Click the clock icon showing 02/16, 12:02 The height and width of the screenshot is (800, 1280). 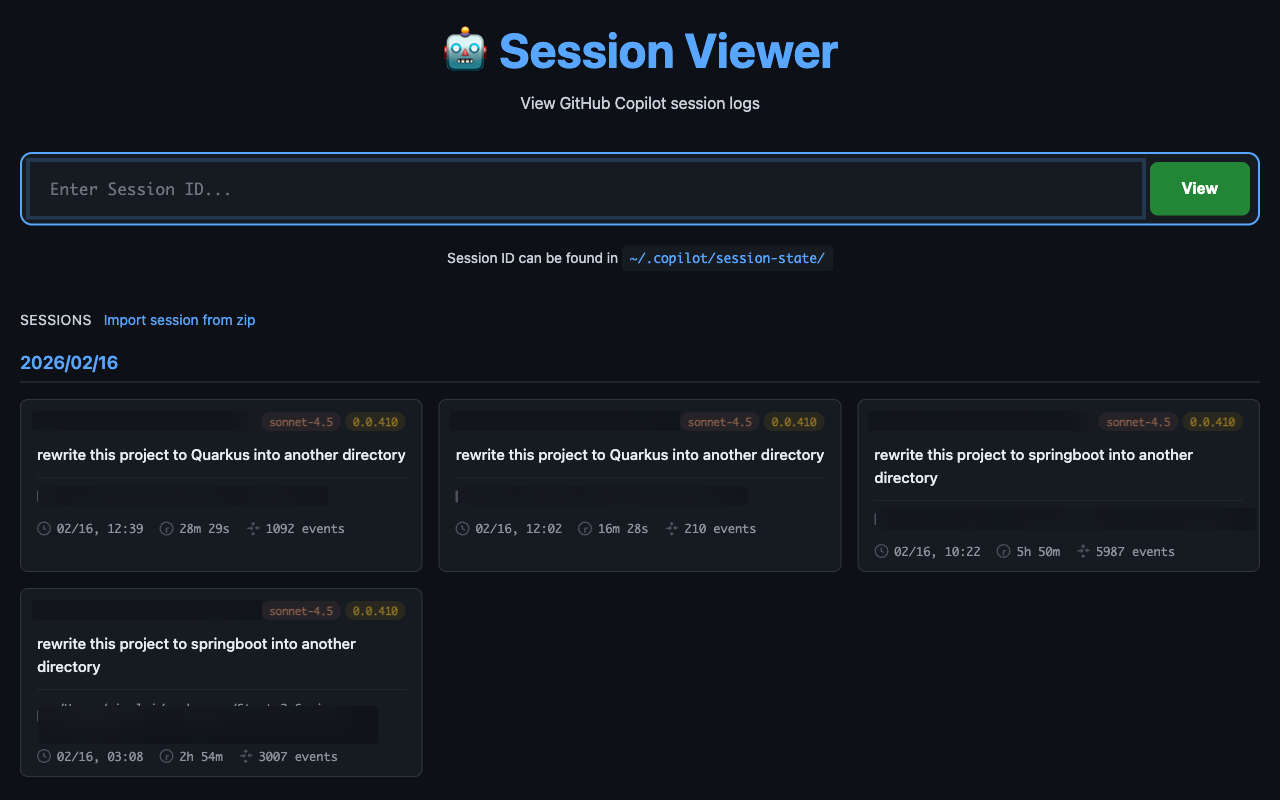pyautogui.click(x=463, y=528)
